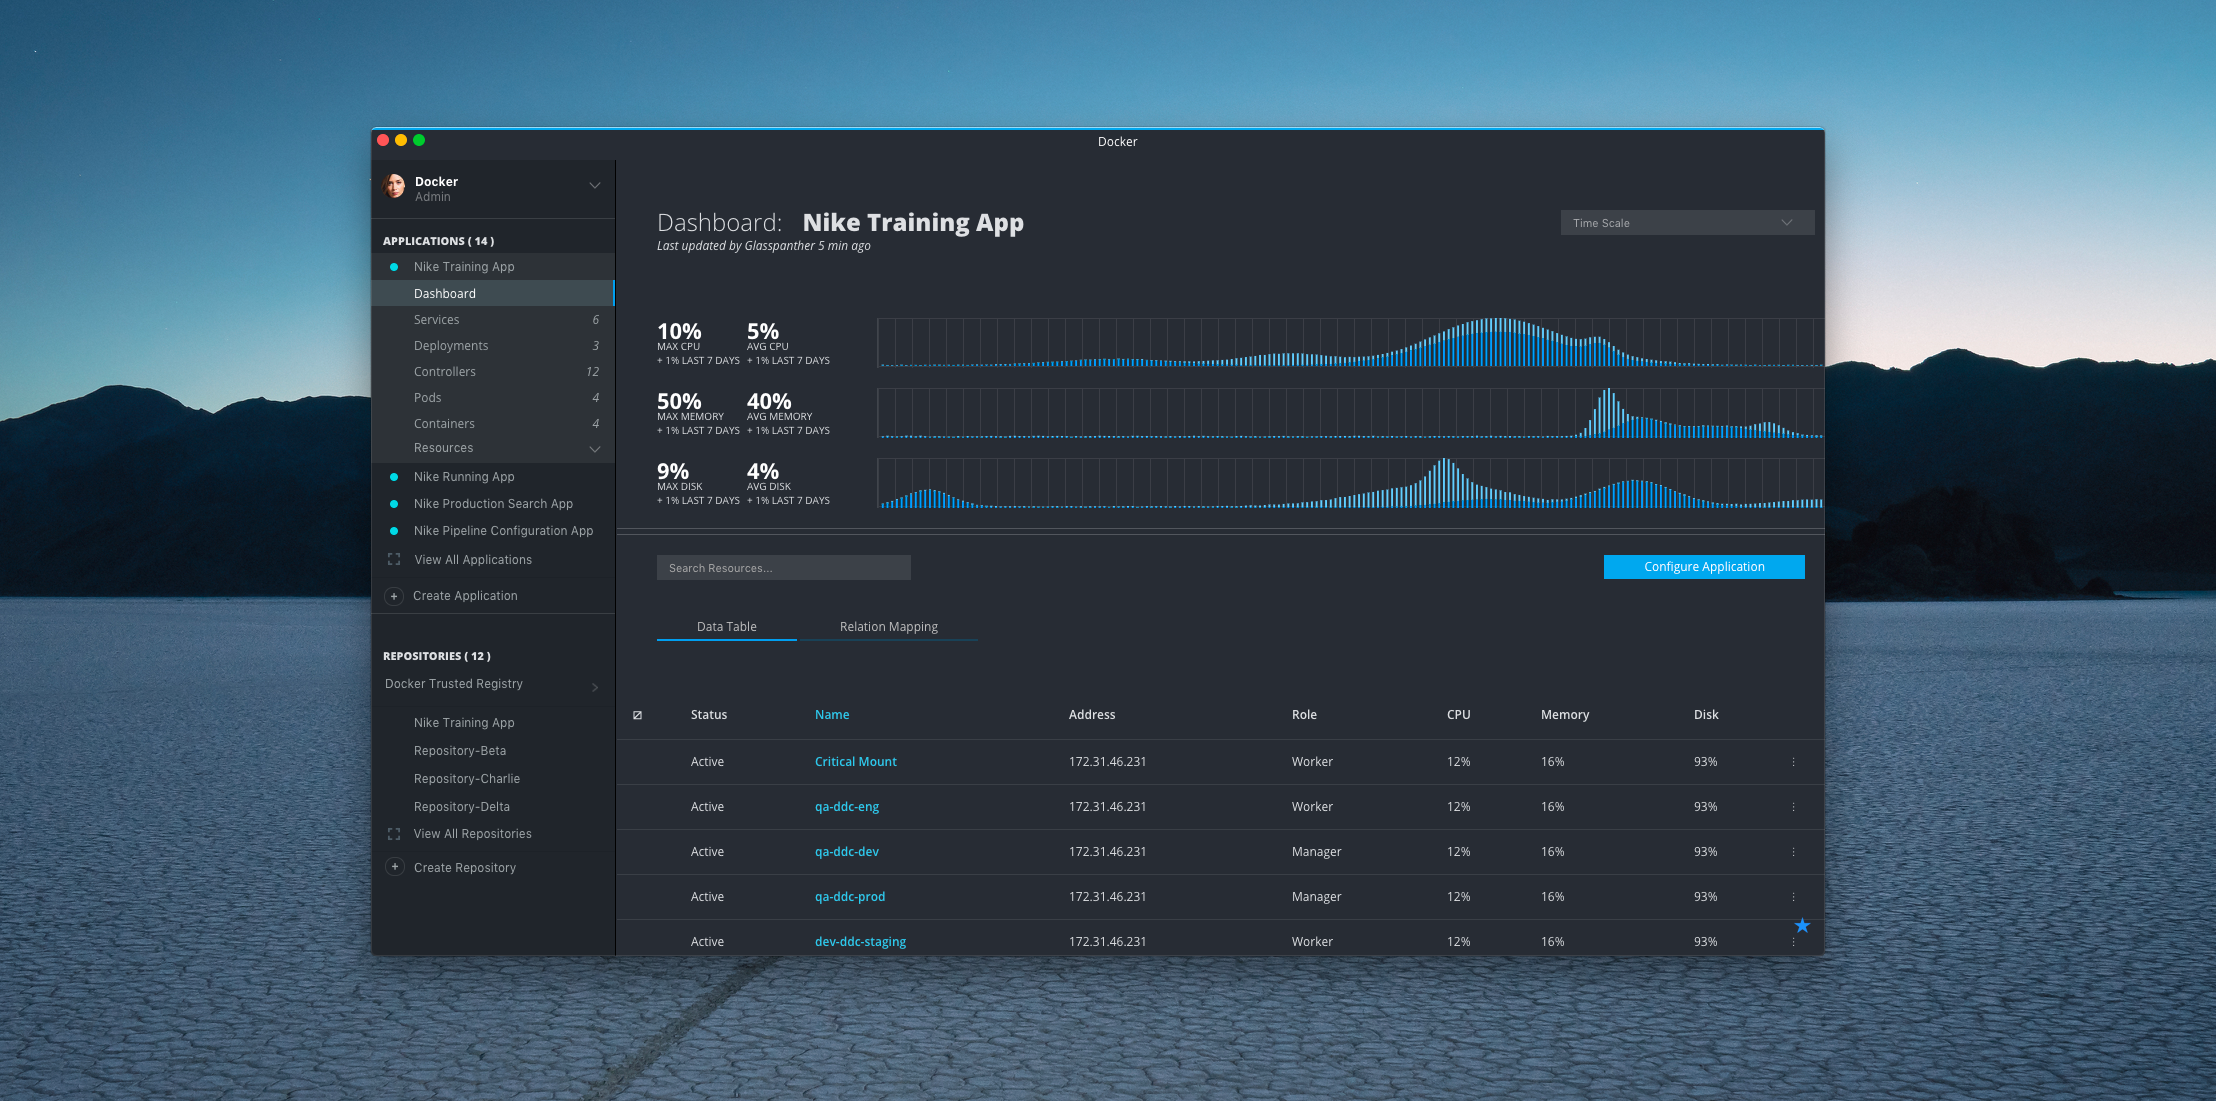Screen dimensions: 2216x1101
Task: Expand the Docker Admin account dropdown
Action: click(595, 186)
